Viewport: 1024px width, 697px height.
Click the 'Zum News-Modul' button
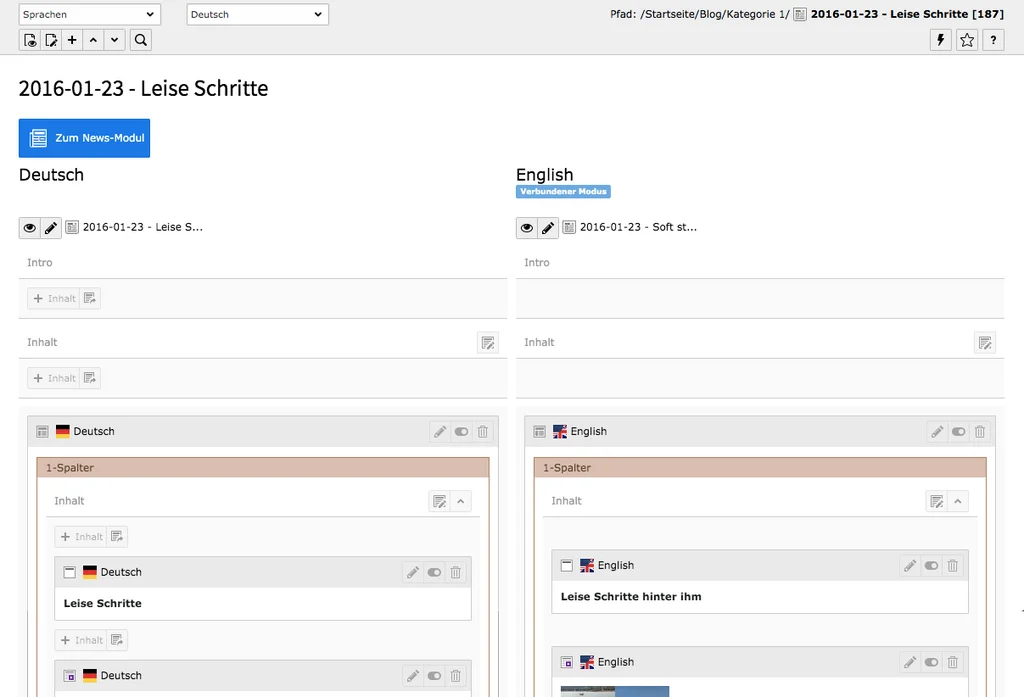pos(84,138)
